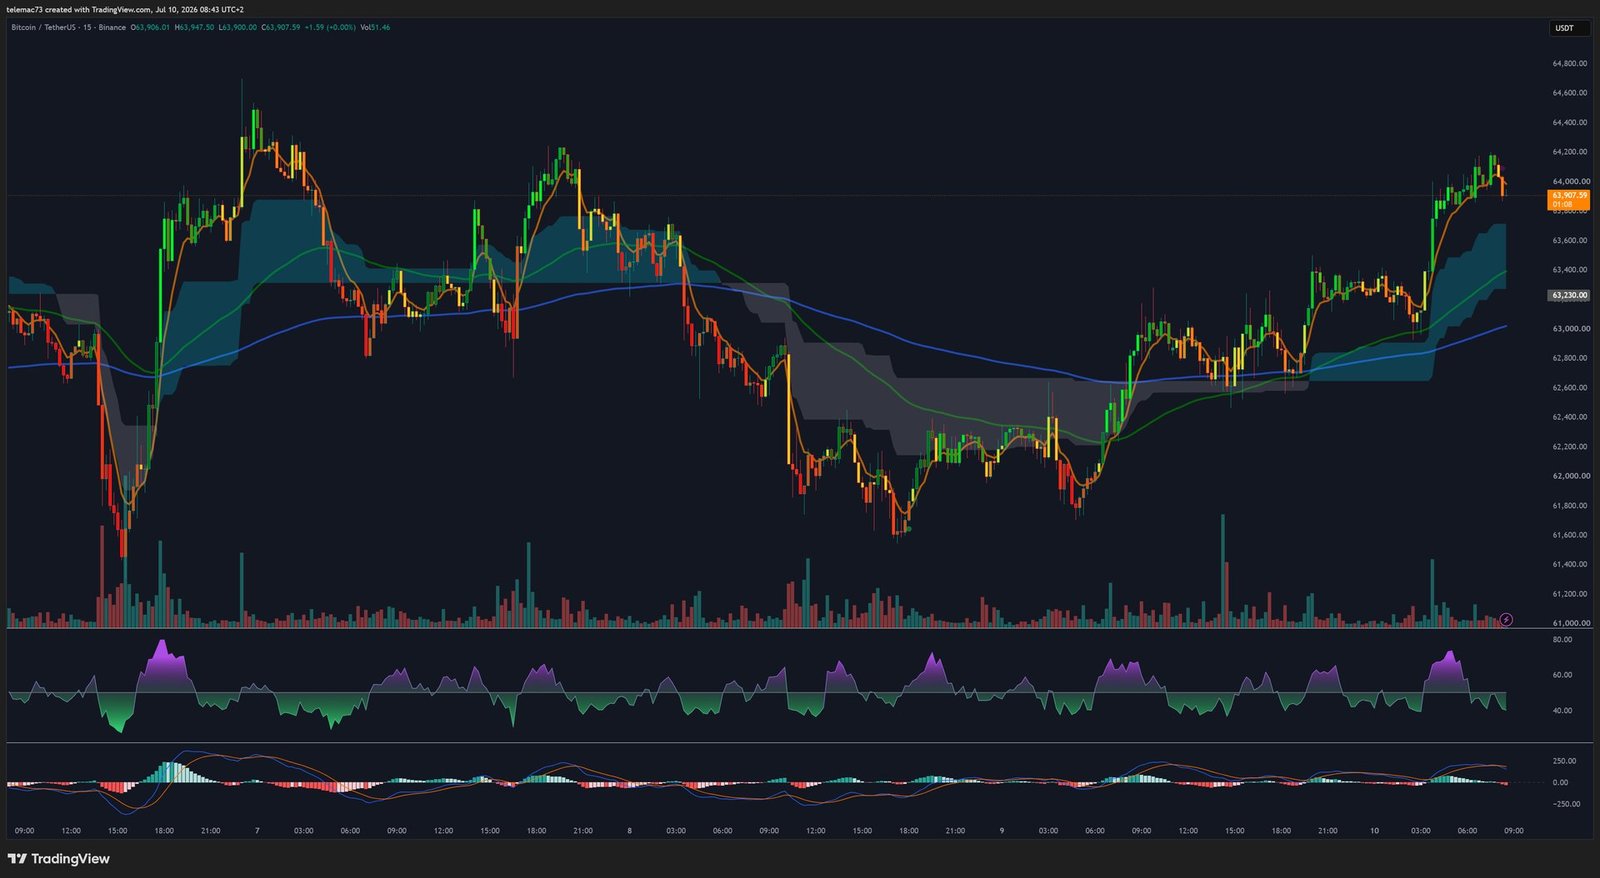Click the 80.00 level on RSI scale
Viewport: 1600px width, 878px height.
coord(1562,640)
